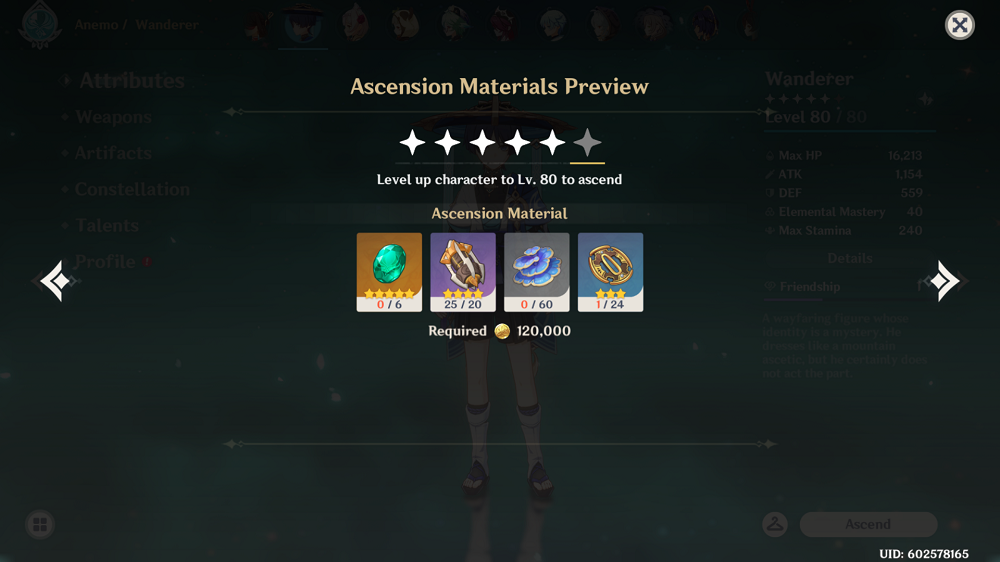
Task: Open the golden handguard material 1/24
Action: coord(610,272)
